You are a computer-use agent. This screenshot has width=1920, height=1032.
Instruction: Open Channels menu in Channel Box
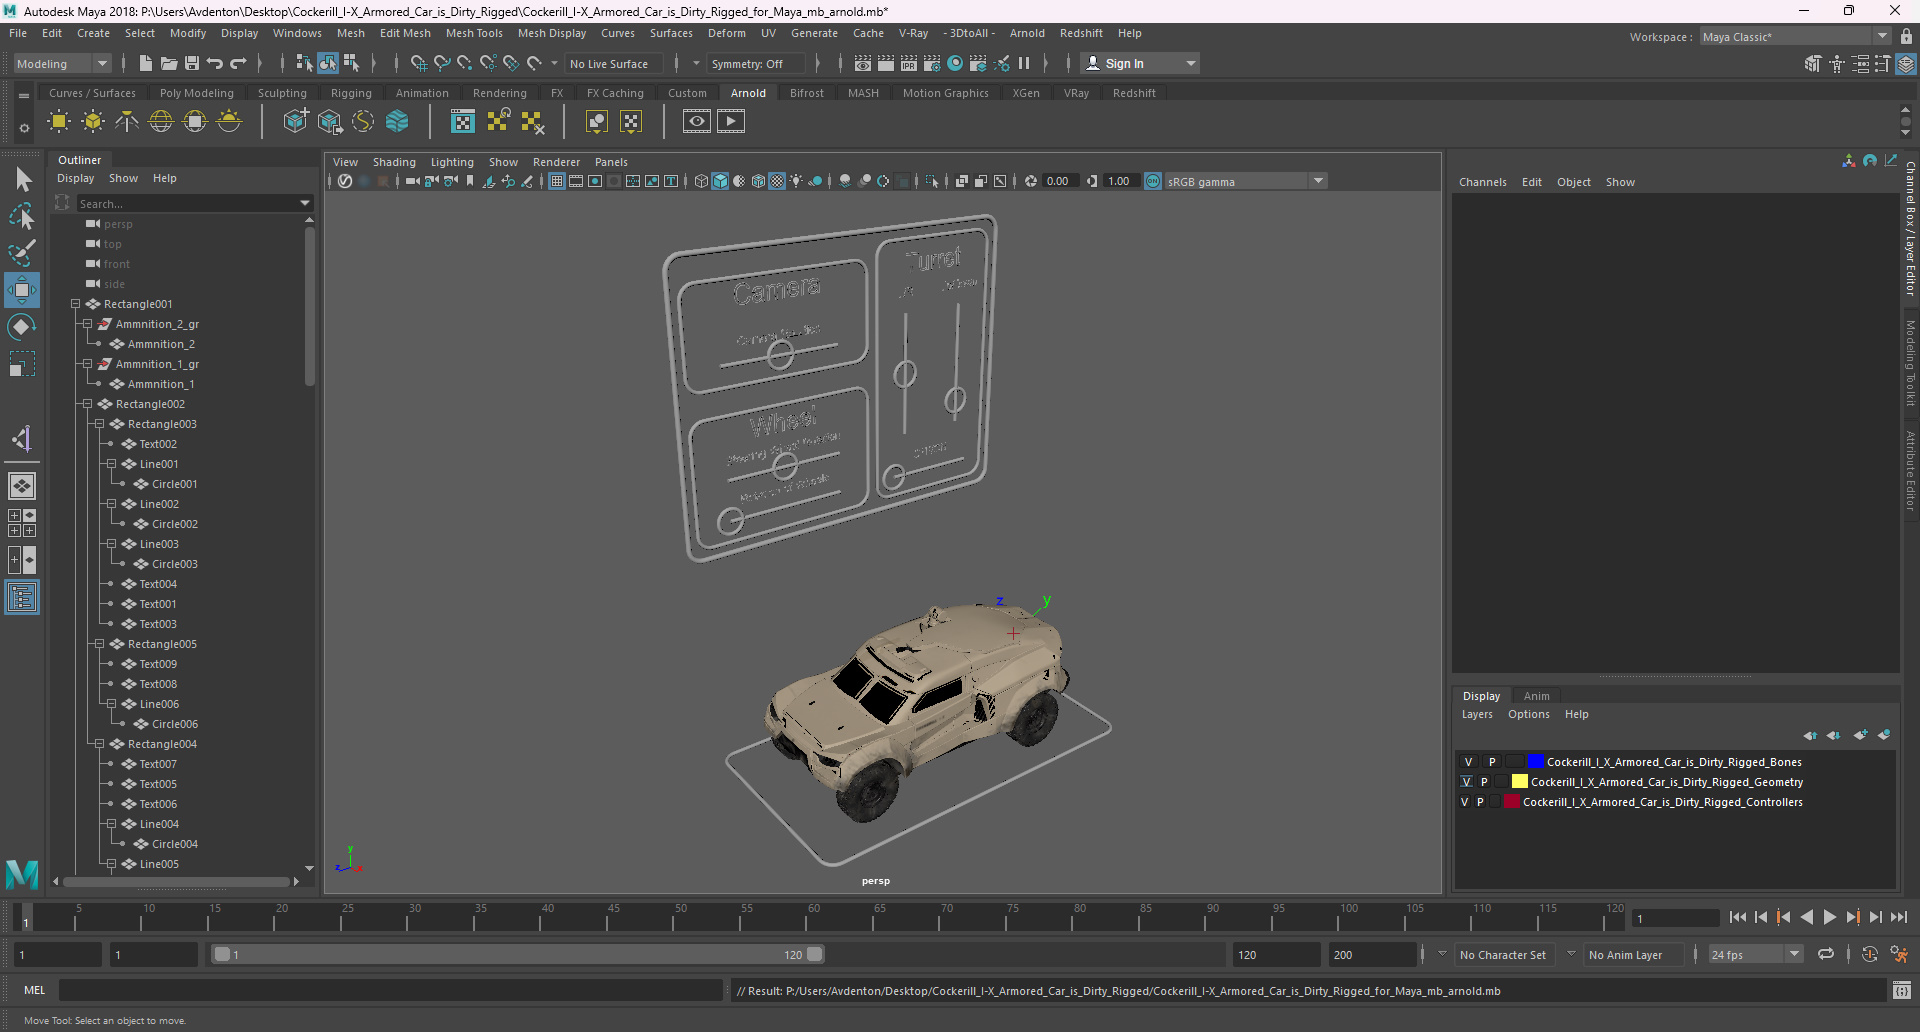point(1482,182)
